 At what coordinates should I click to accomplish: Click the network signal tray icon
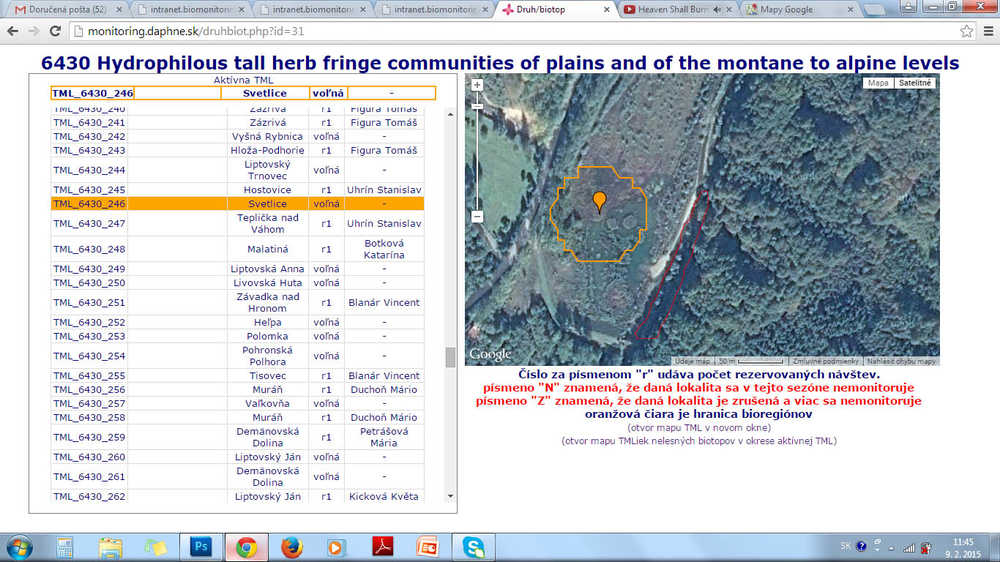coord(909,547)
